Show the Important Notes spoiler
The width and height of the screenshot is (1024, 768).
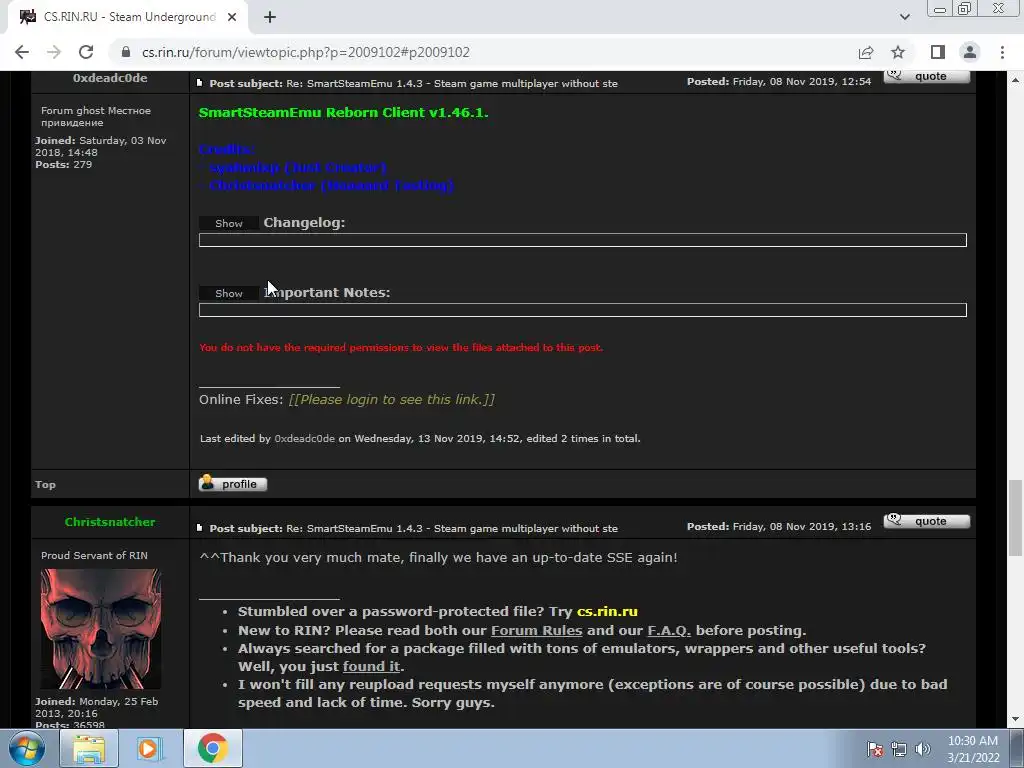pyautogui.click(x=229, y=293)
